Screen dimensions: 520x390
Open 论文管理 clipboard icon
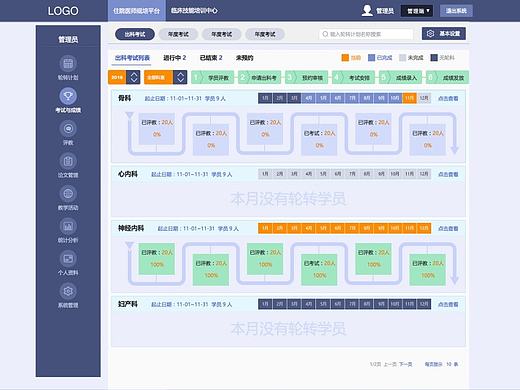(x=68, y=161)
